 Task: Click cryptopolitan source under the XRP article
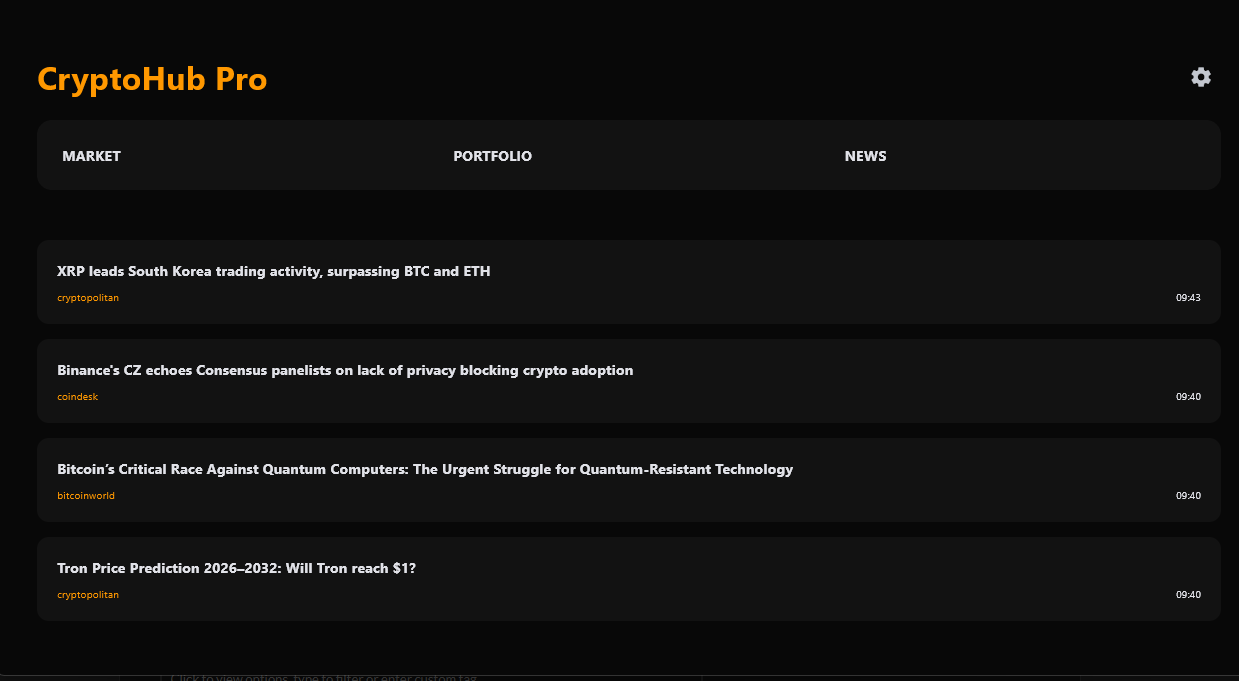(88, 298)
